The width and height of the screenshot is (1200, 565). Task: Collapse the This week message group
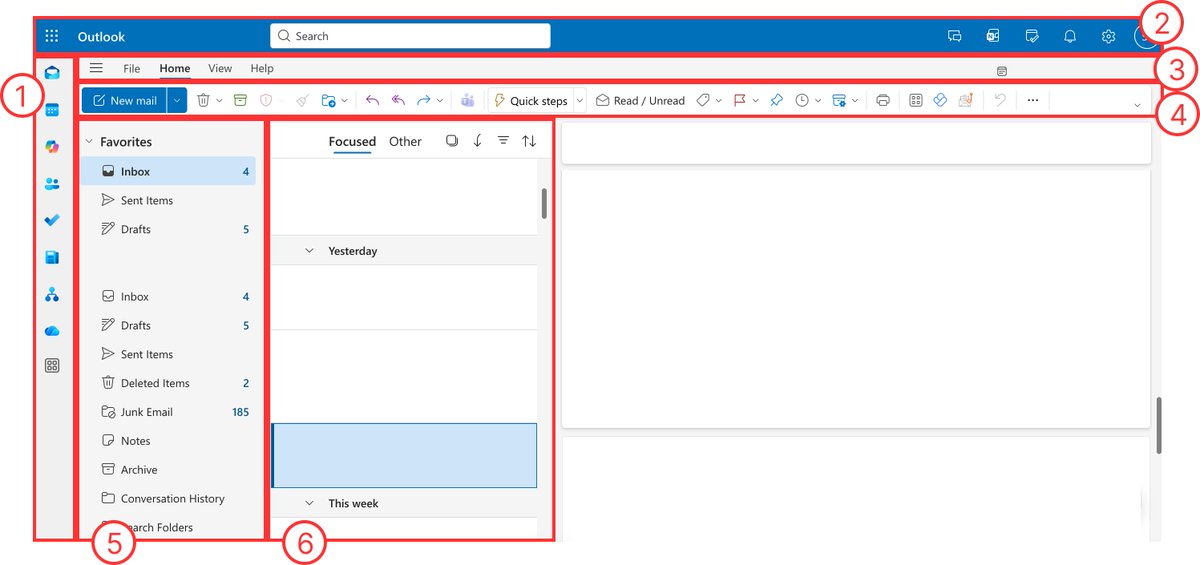(309, 503)
